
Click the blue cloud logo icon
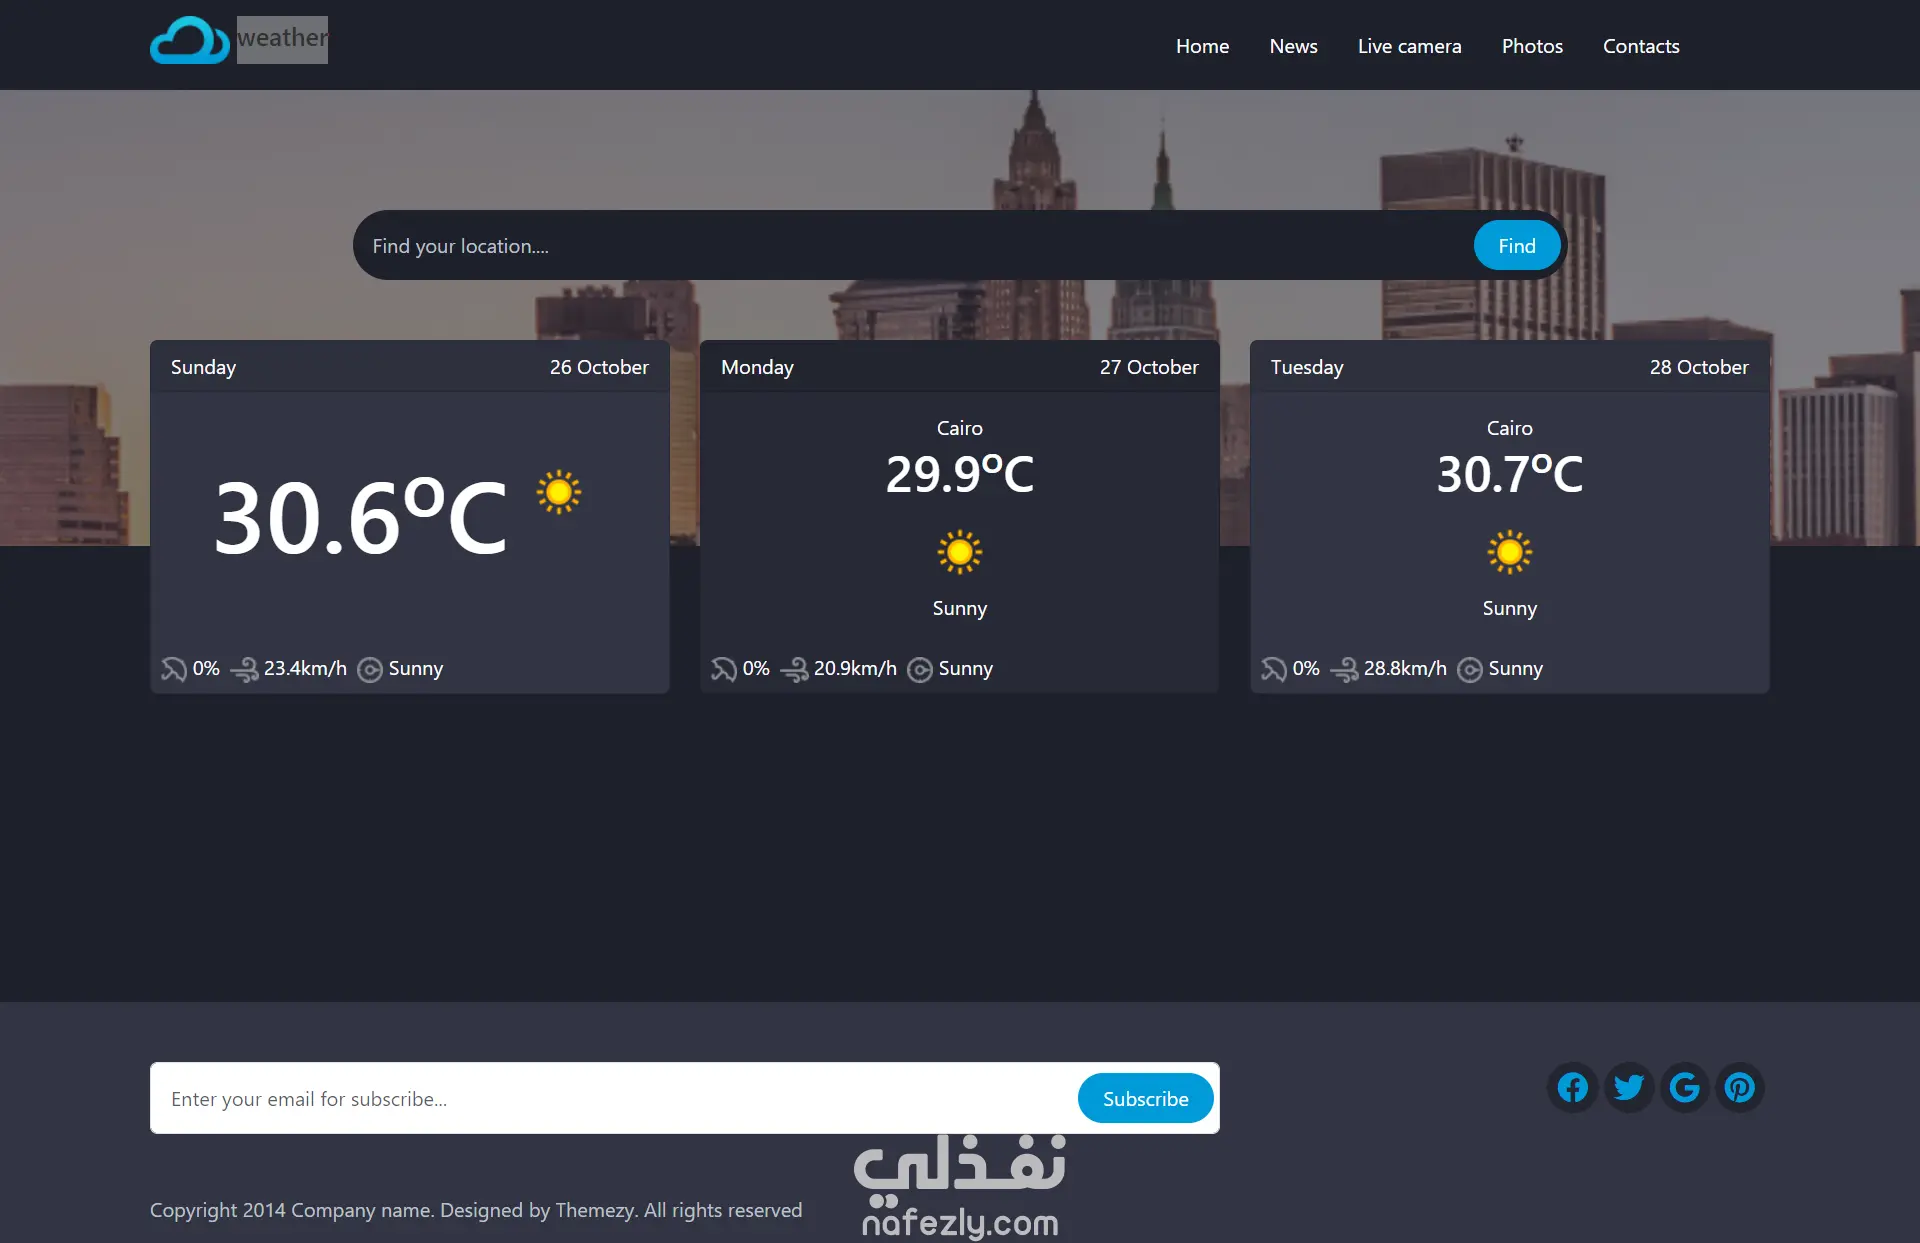[190, 41]
